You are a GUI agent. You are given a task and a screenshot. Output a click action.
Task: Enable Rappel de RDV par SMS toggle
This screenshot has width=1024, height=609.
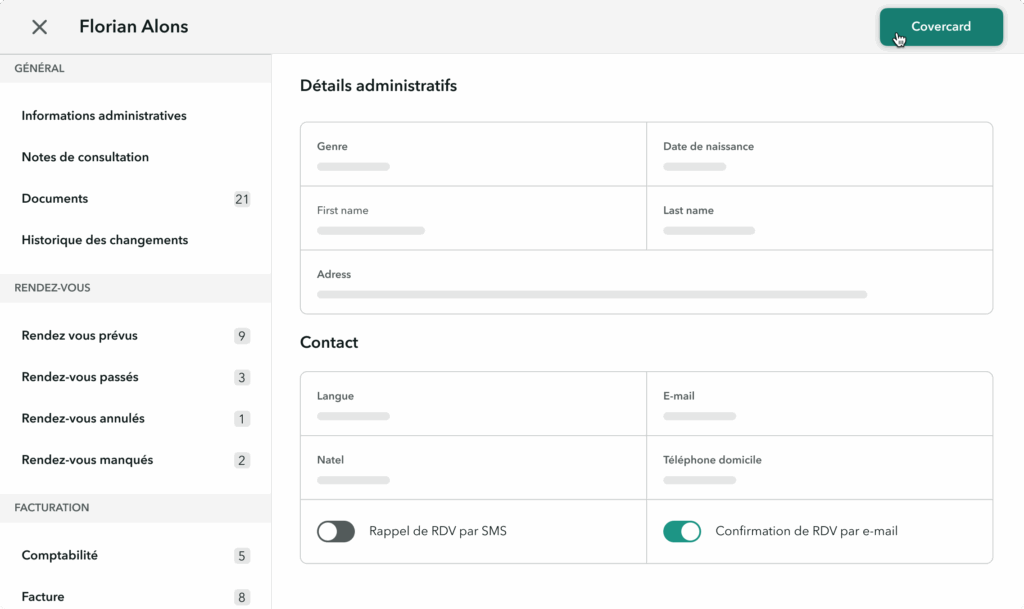pos(336,531)
